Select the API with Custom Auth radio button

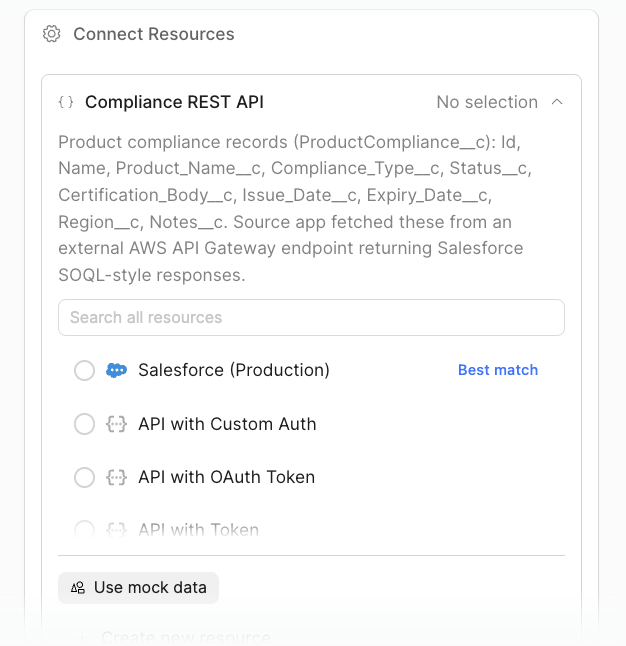tap(84, 424)
